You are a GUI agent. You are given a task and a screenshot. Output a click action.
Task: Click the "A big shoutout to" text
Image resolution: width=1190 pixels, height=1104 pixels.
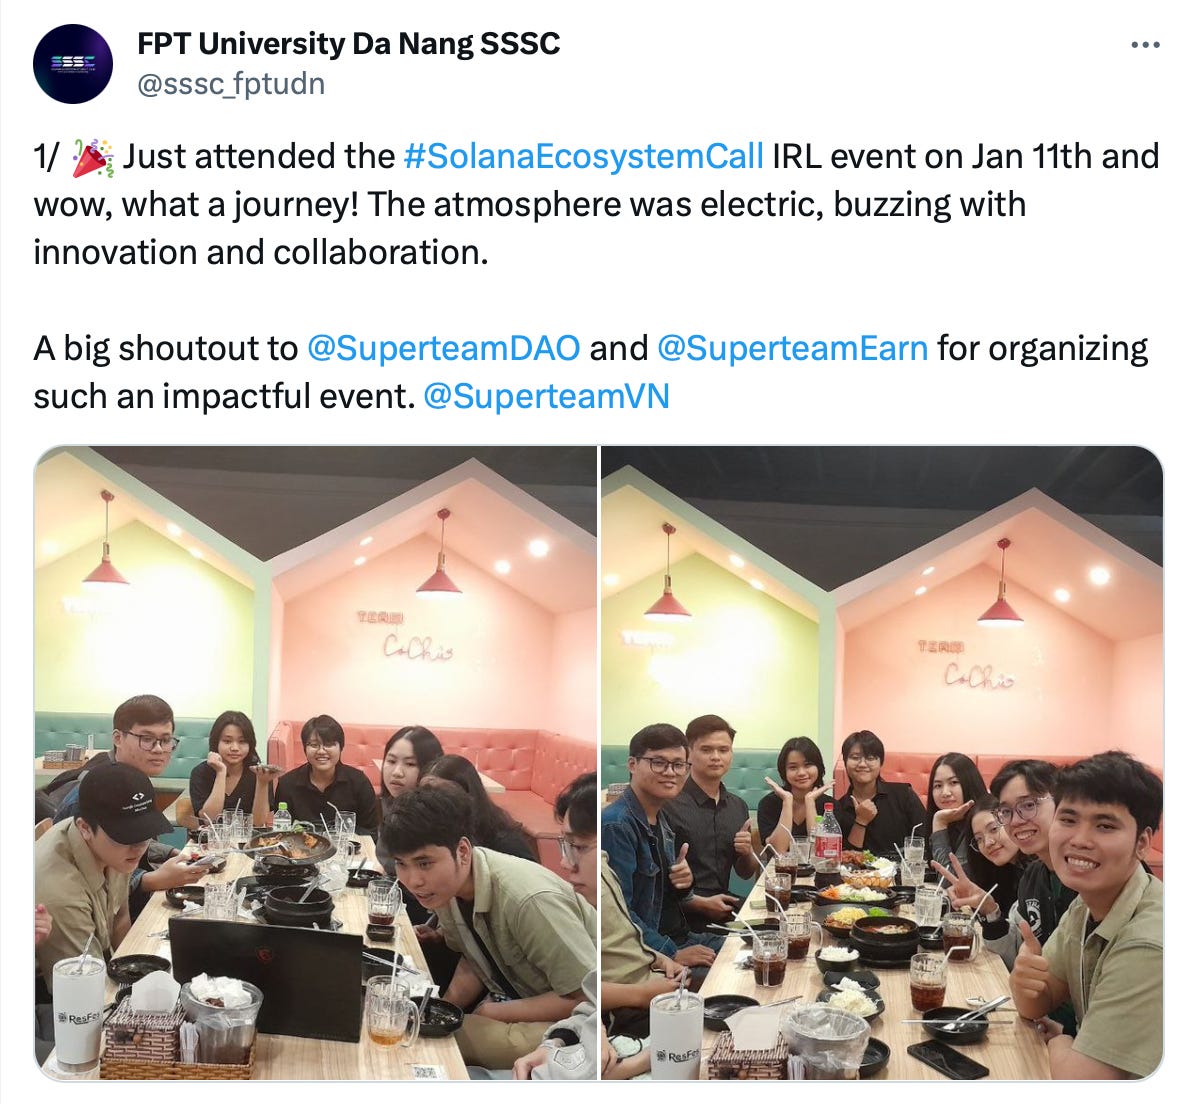pos(165,348)
